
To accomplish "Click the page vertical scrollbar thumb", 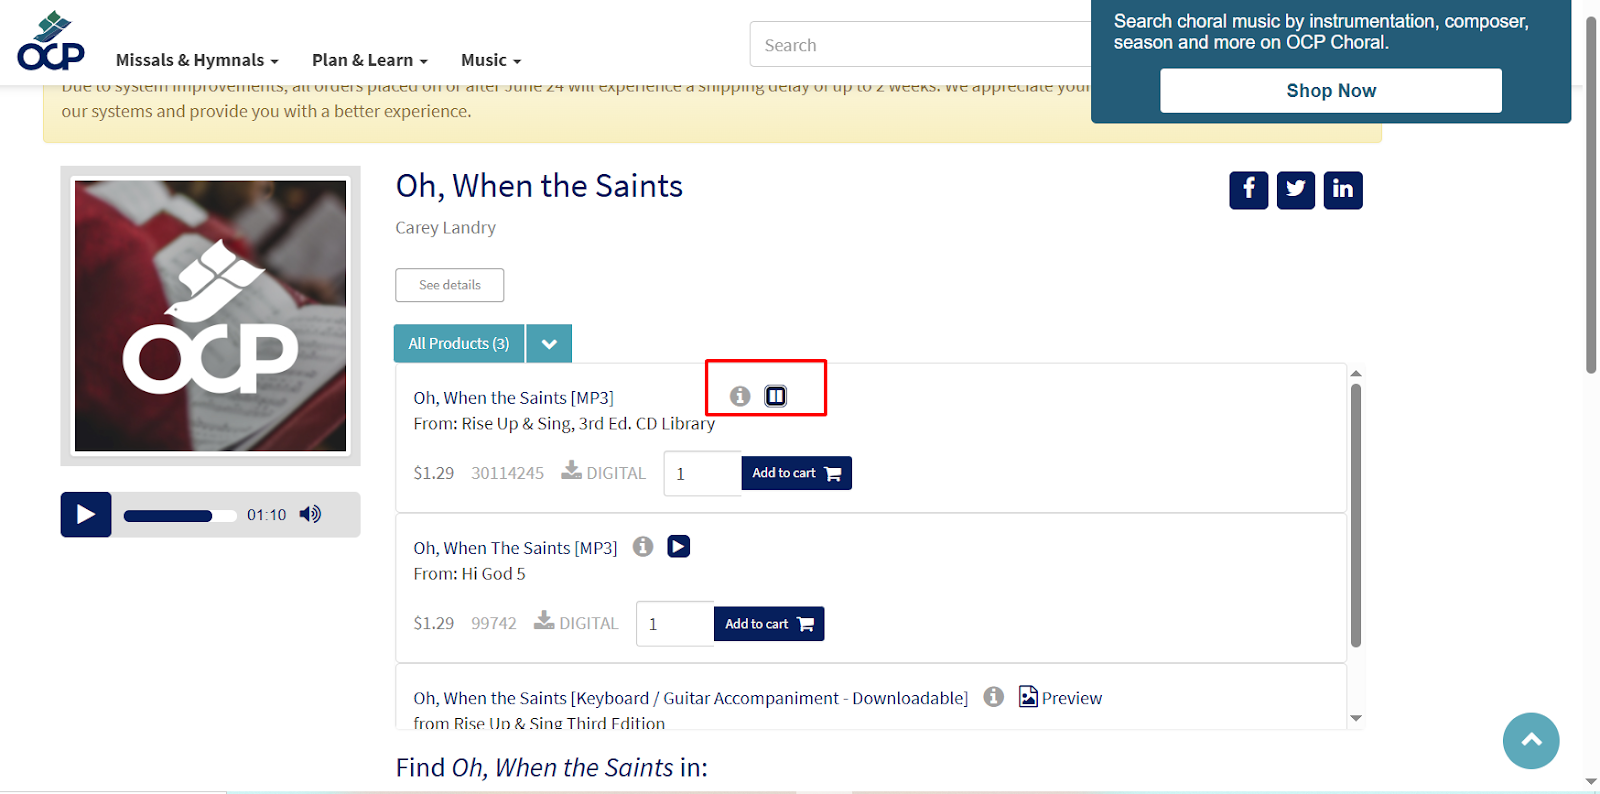I will tap(1591, 196).
